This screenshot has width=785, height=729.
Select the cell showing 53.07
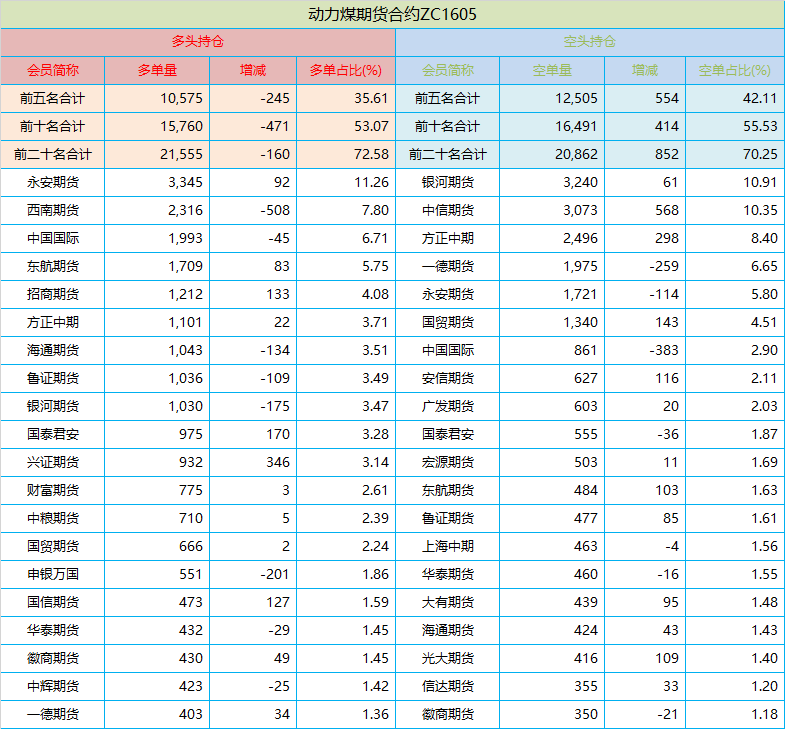[x=371, y=126]
